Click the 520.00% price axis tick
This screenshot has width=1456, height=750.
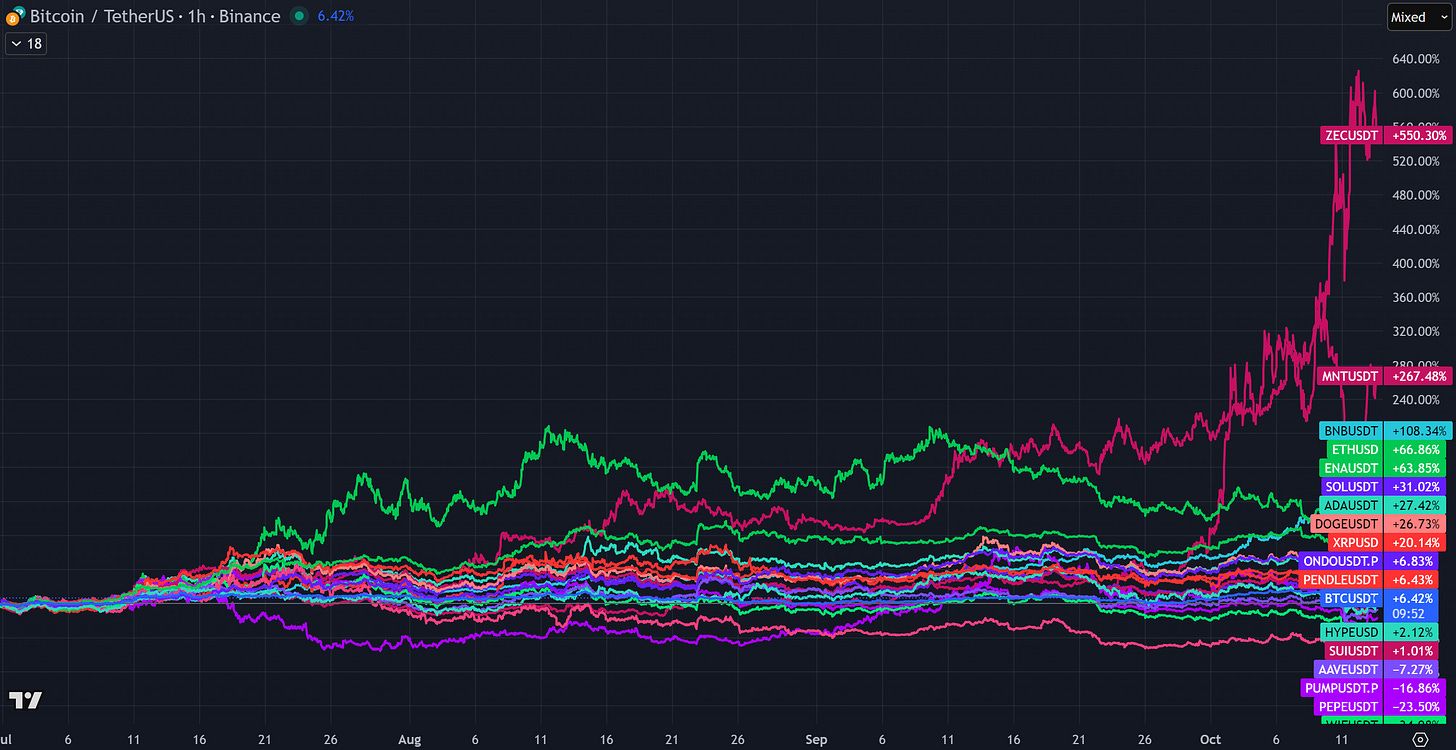click(1414, 161)
